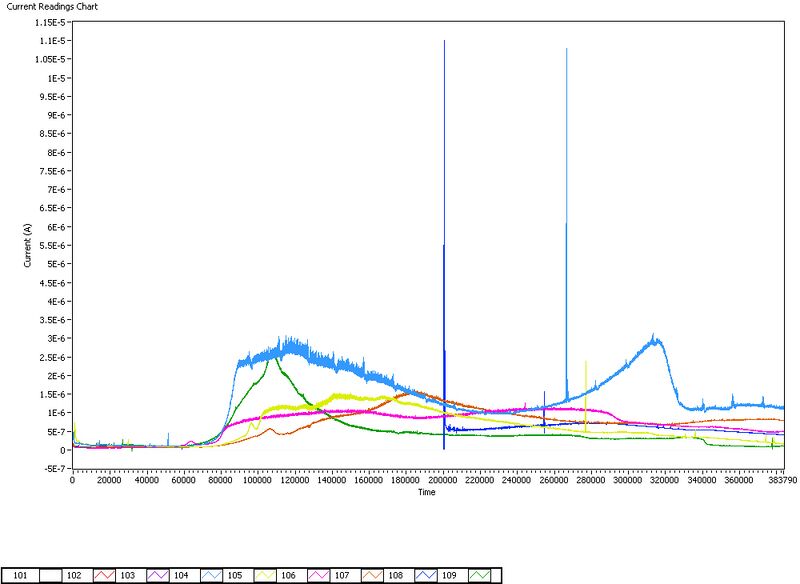Click the -5E-7 minimum value on Current axis

[x=56, y=468]
